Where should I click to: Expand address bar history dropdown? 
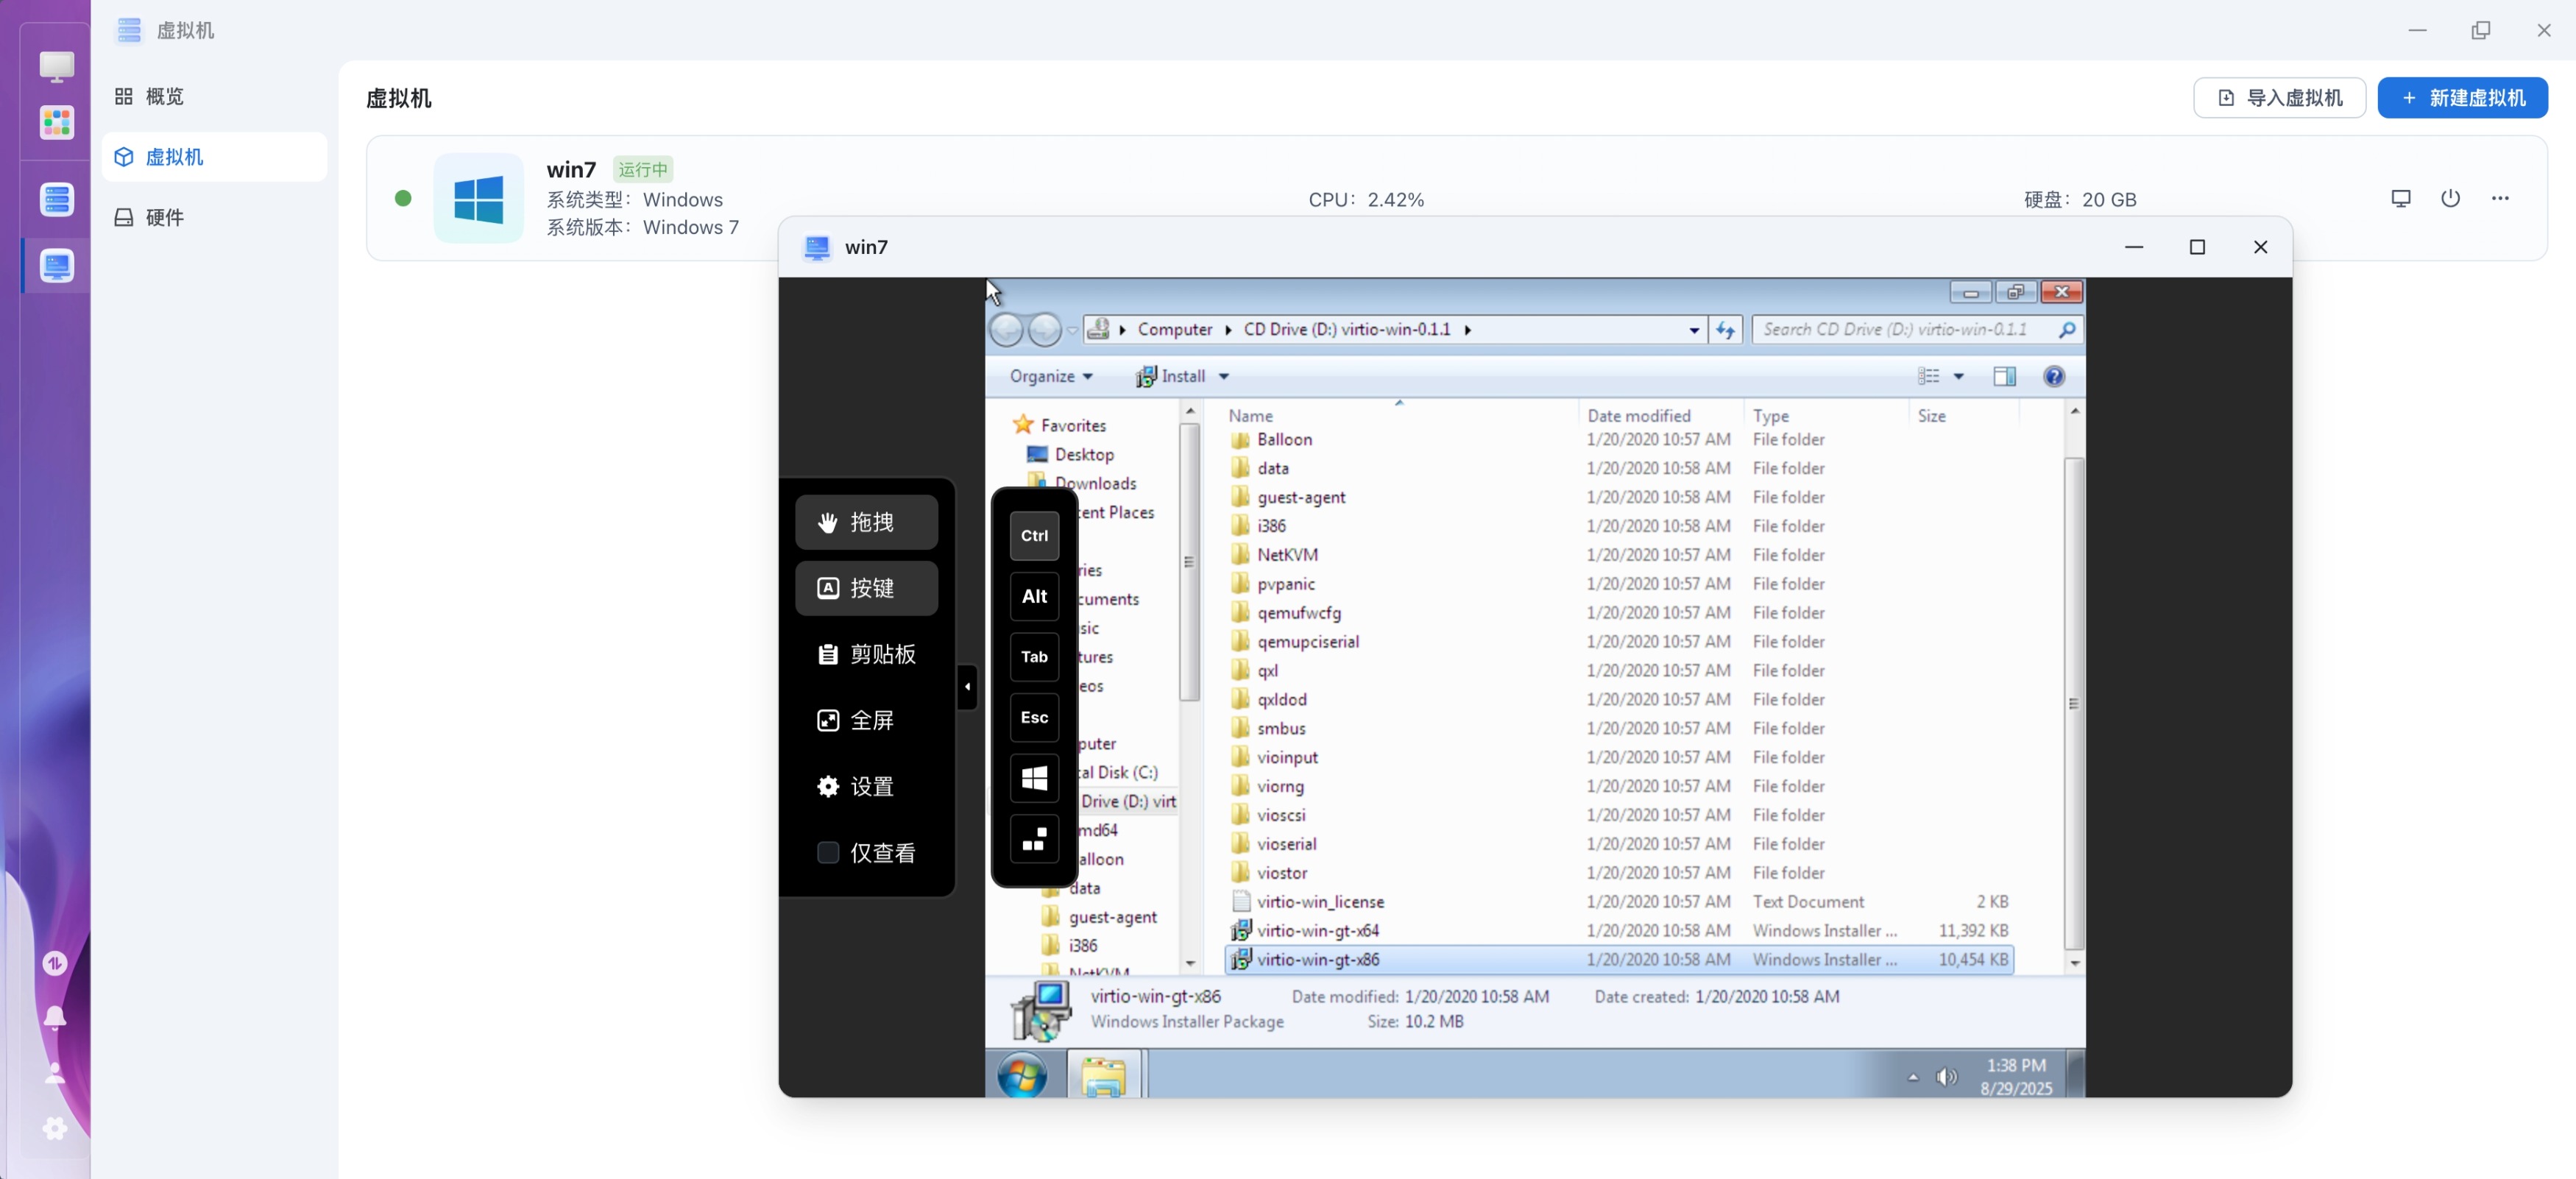click(x=1694, y=330)
